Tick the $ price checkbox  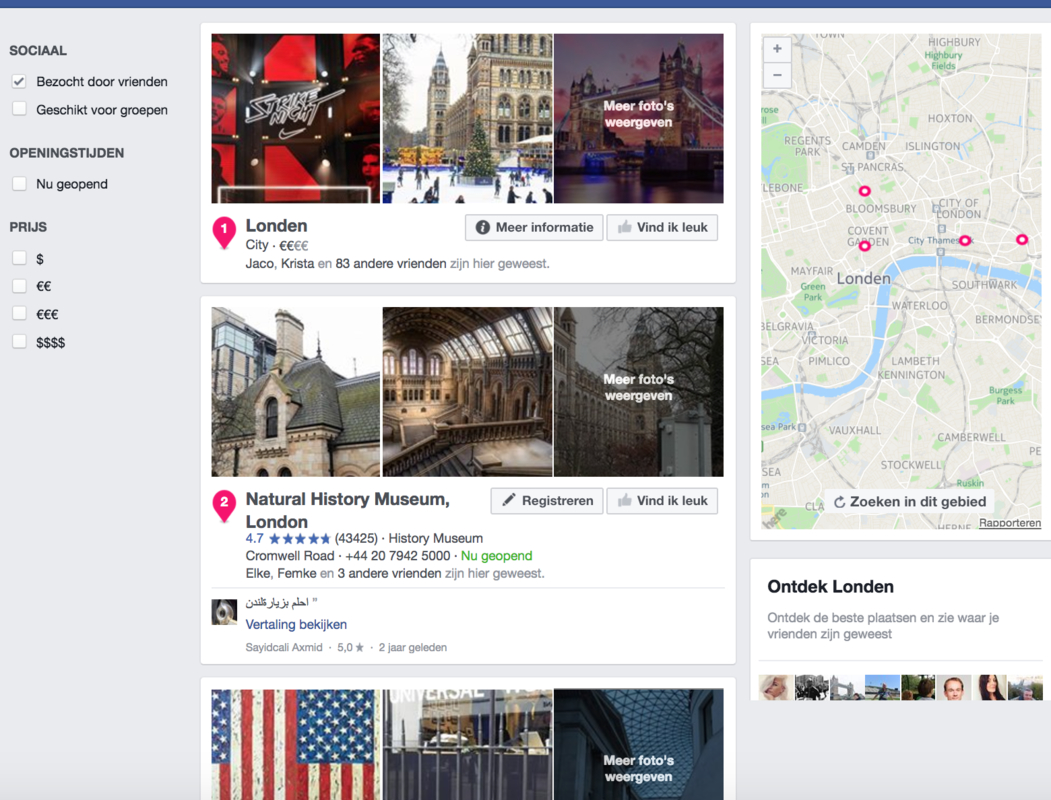point(19,258)
